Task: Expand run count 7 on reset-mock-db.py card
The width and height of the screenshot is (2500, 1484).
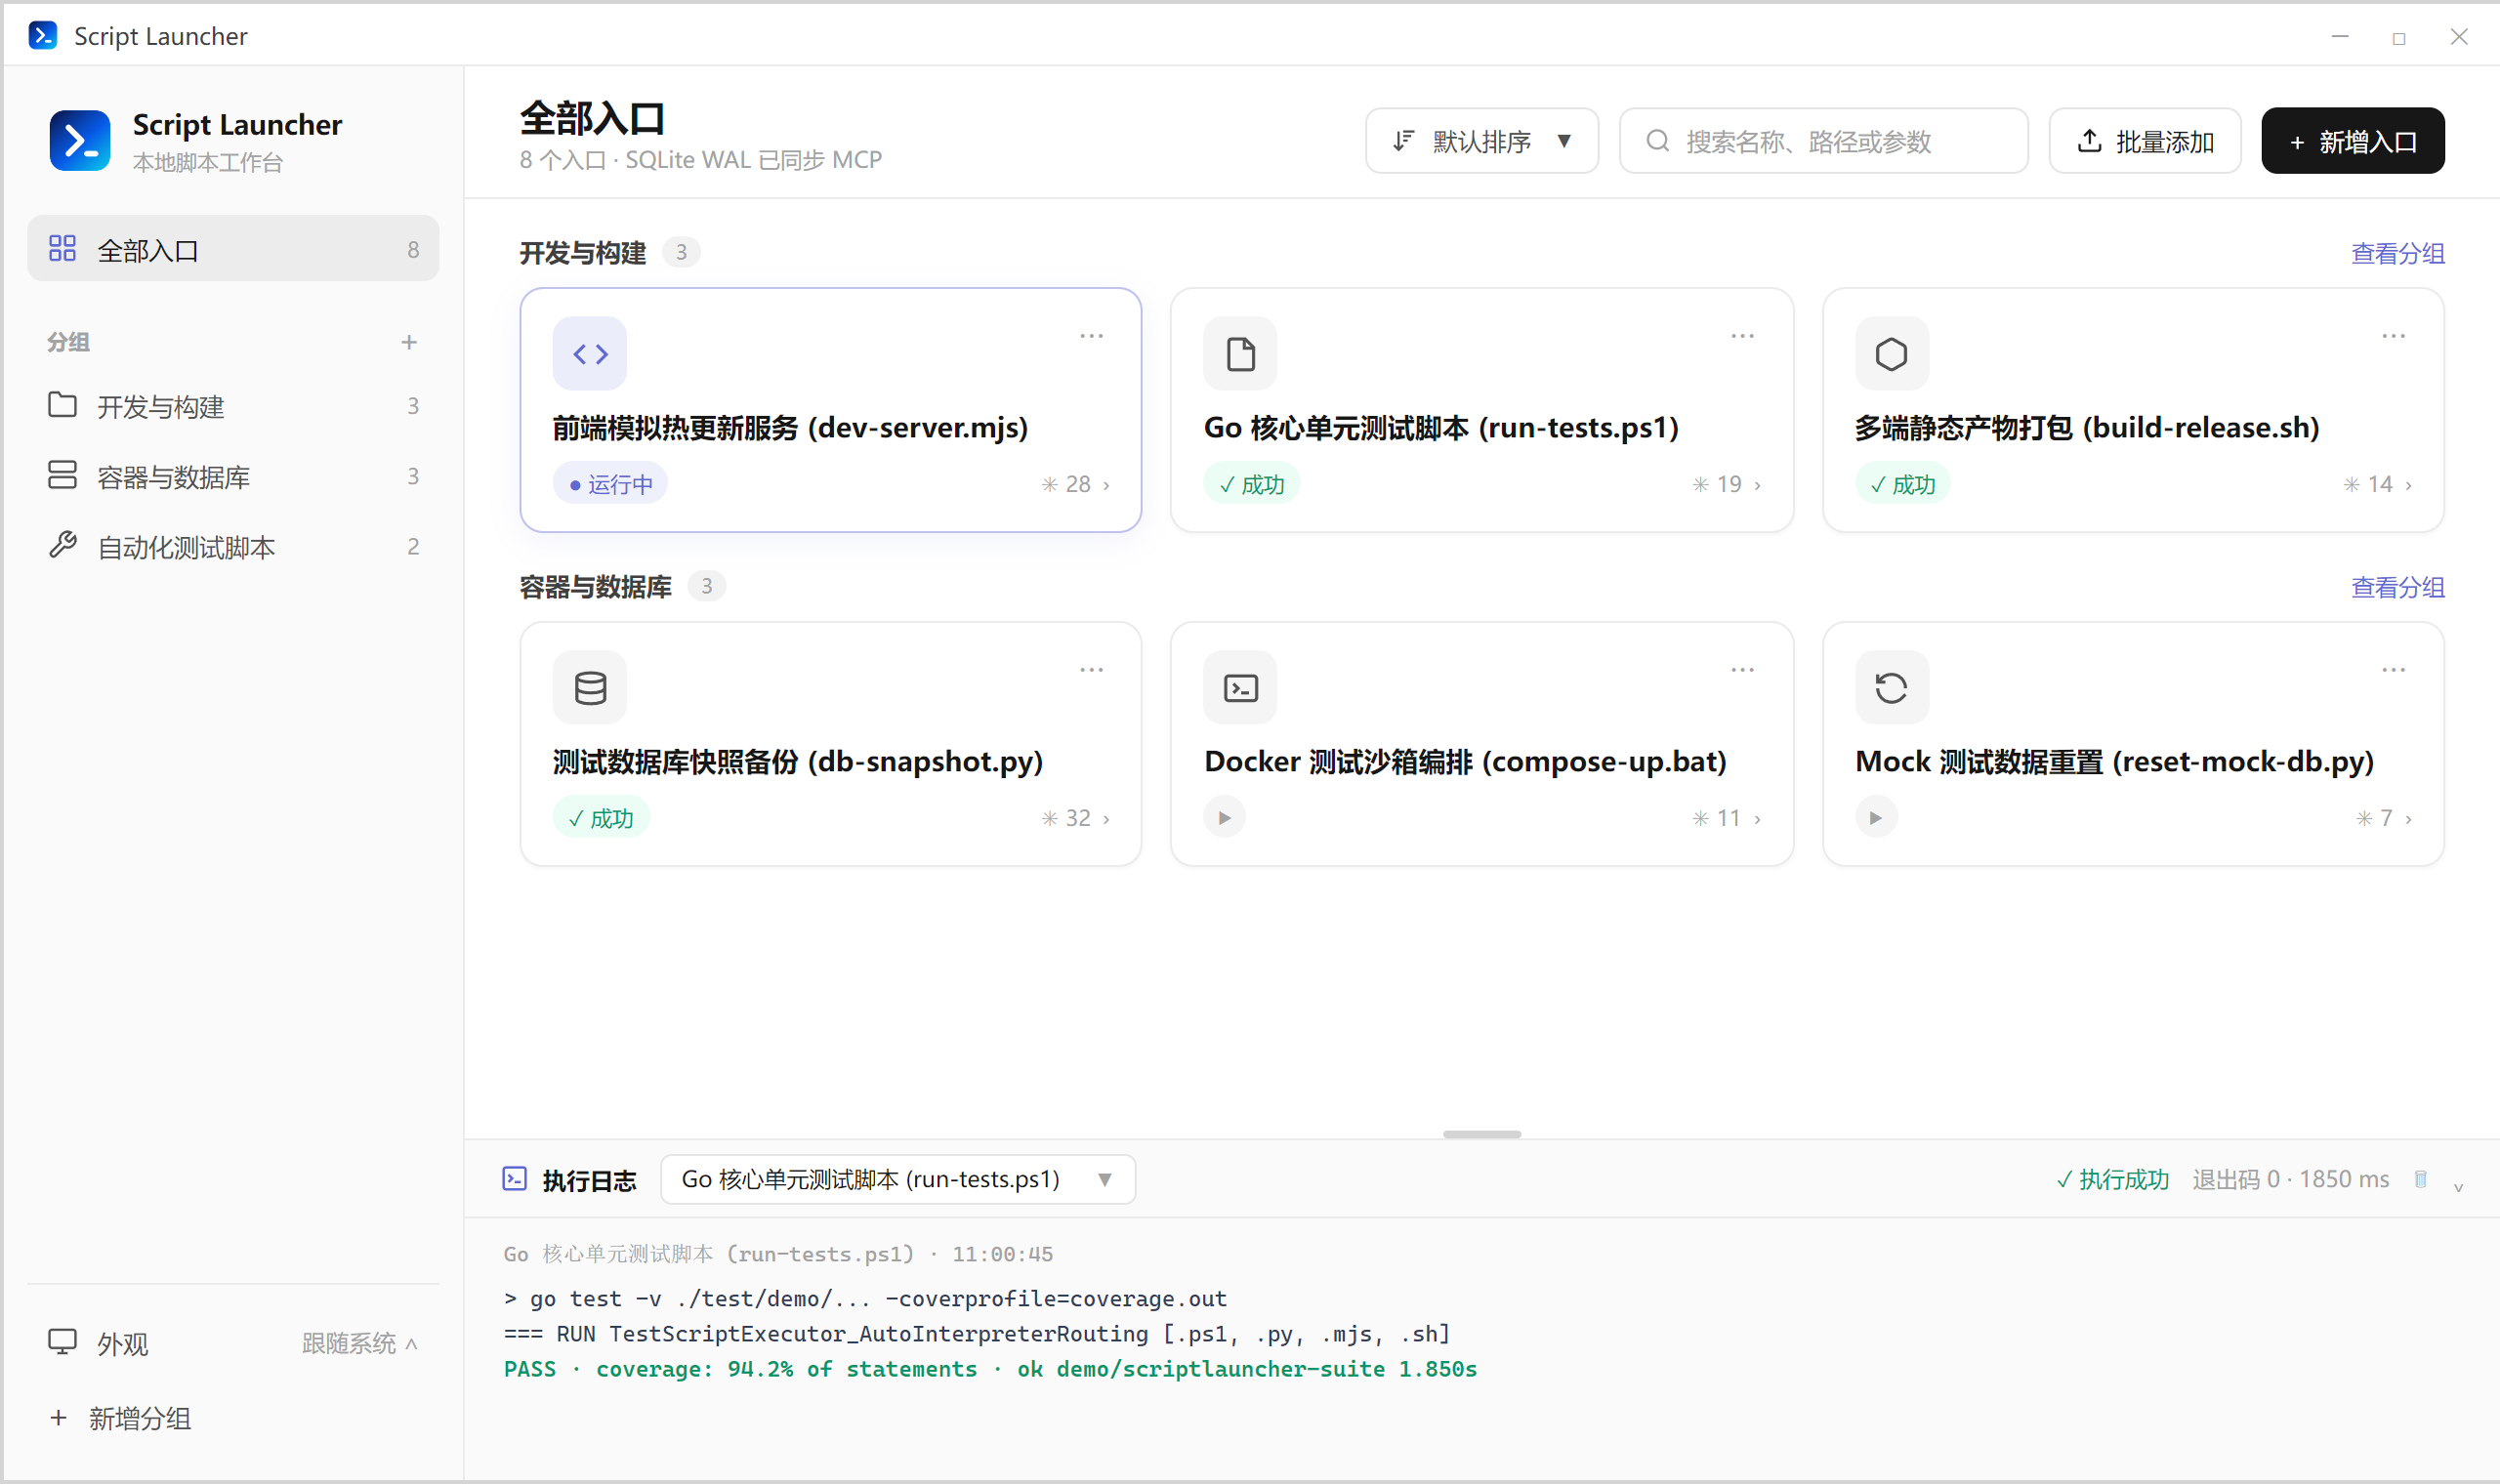Action: (2384, 819)
